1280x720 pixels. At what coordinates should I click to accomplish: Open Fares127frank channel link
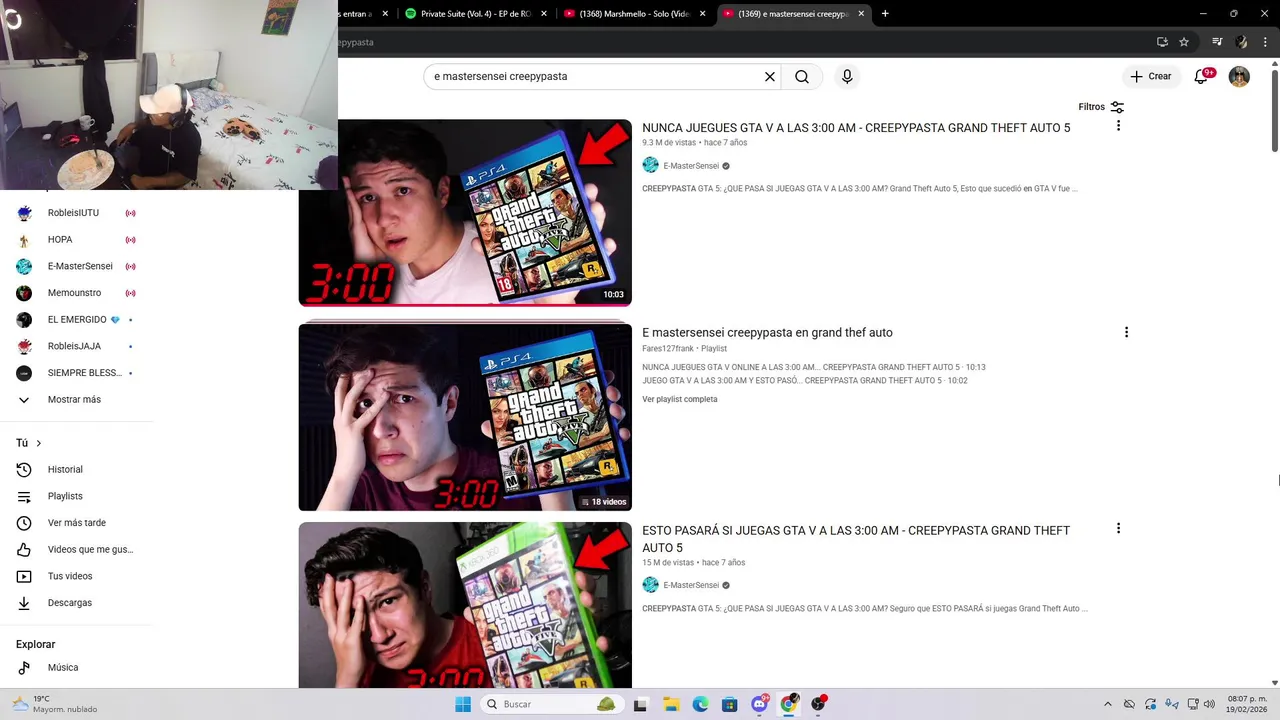point(668,349)
